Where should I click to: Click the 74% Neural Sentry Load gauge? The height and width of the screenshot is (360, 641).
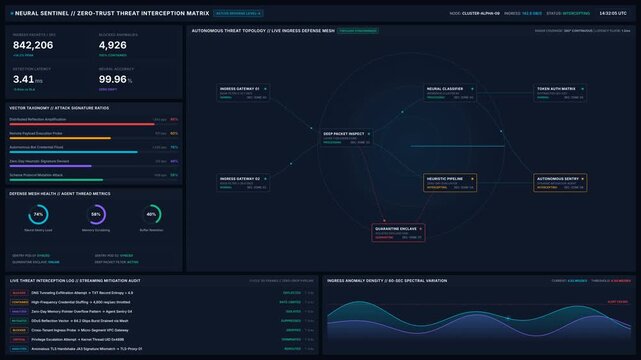(x=38, y=215)
